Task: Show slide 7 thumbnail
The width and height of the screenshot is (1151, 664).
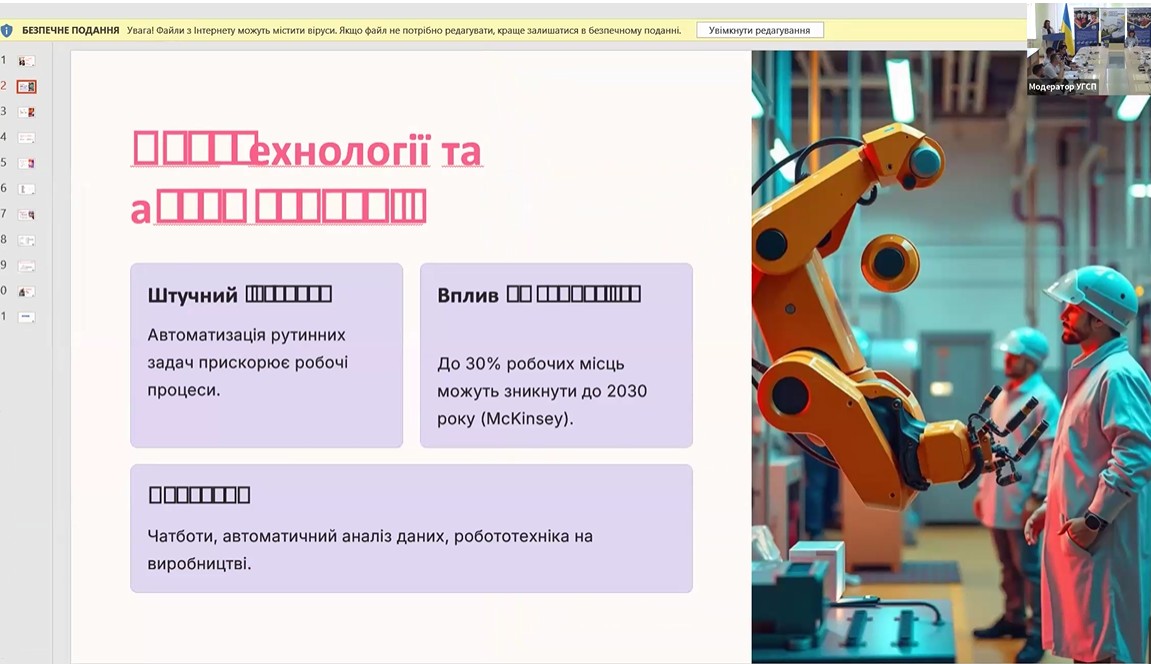Action: pos(26,215)
